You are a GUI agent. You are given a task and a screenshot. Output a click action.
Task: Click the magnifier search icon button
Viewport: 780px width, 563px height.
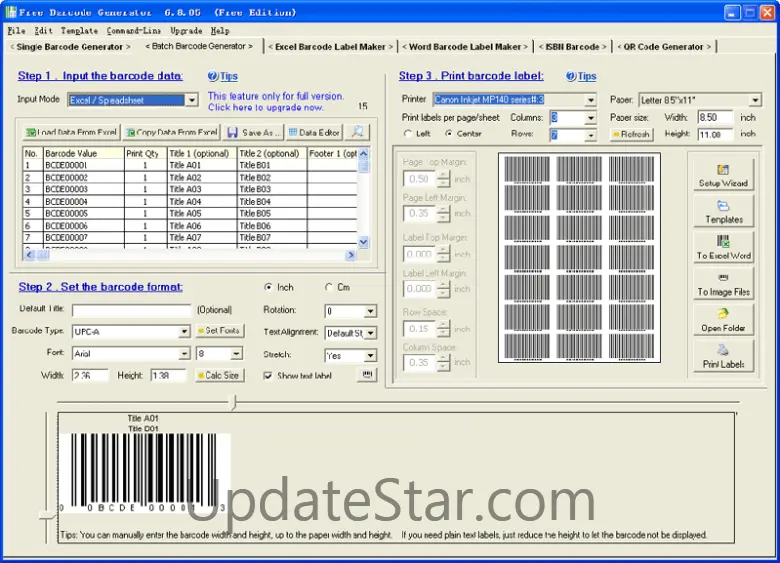(358, 132)
